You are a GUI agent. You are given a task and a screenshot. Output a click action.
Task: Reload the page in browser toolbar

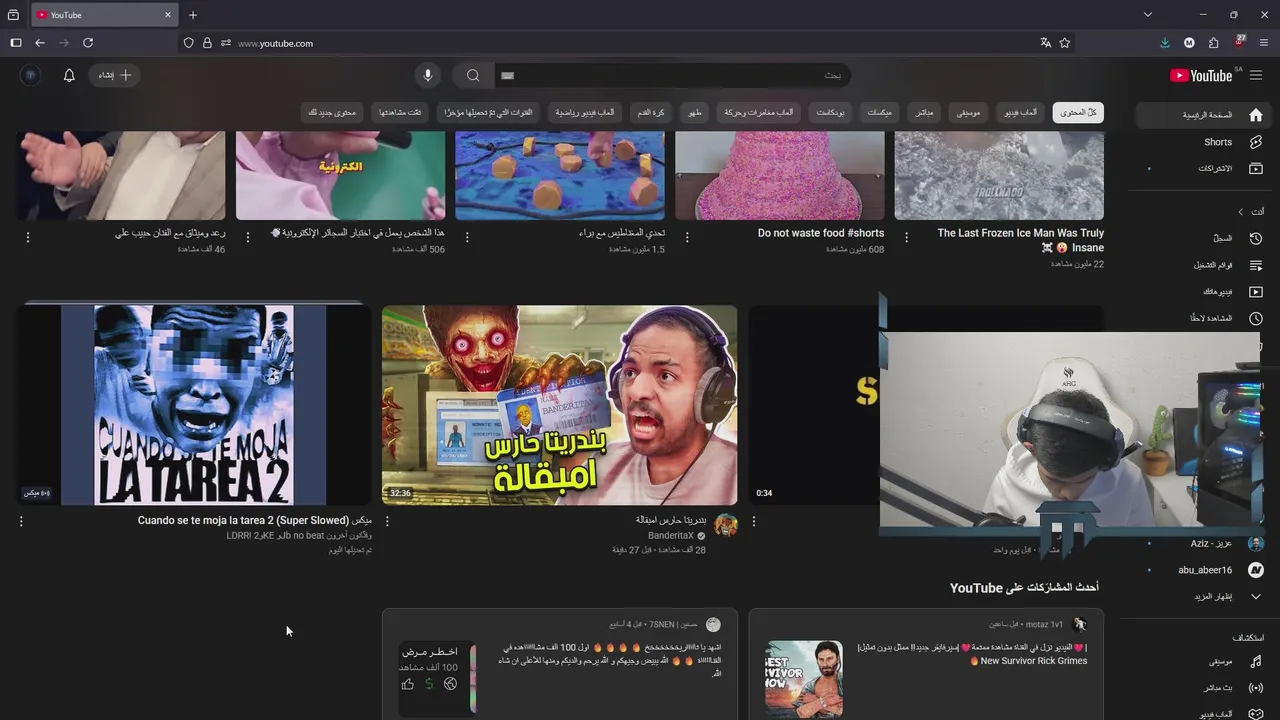click(88, 43)
